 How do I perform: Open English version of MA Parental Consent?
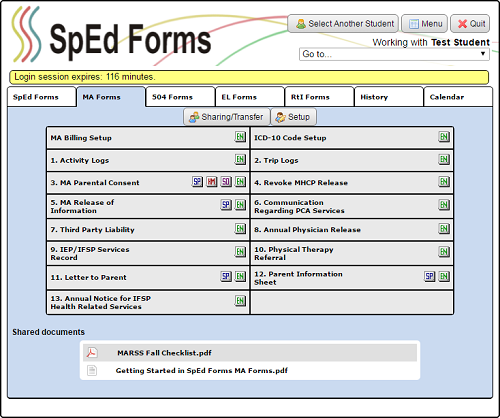(x=240, y=182)
